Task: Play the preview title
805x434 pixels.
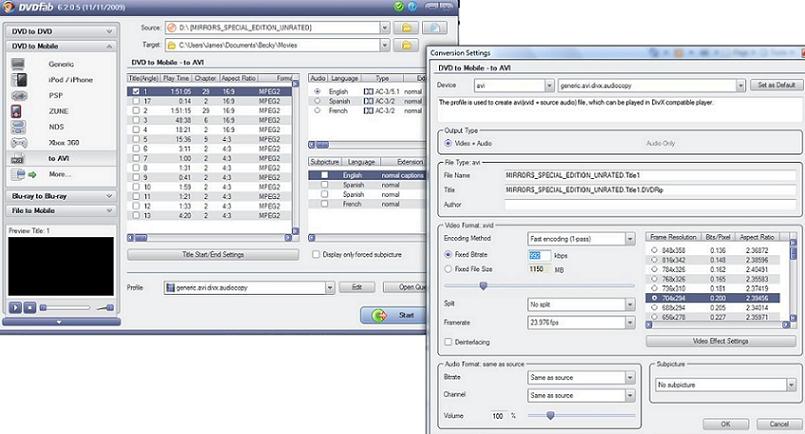Action: click(14, 307)
